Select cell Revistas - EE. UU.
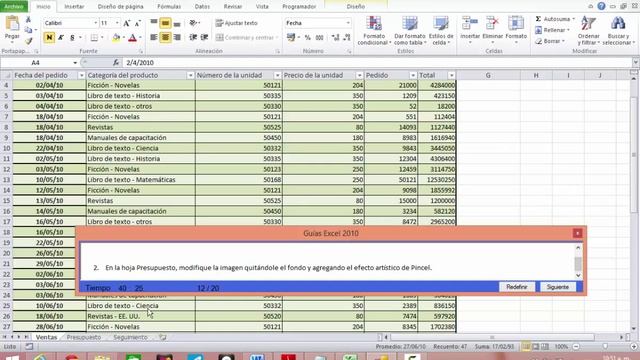The height and width of the screenshot is (360, 640). (x=140, y=316)
